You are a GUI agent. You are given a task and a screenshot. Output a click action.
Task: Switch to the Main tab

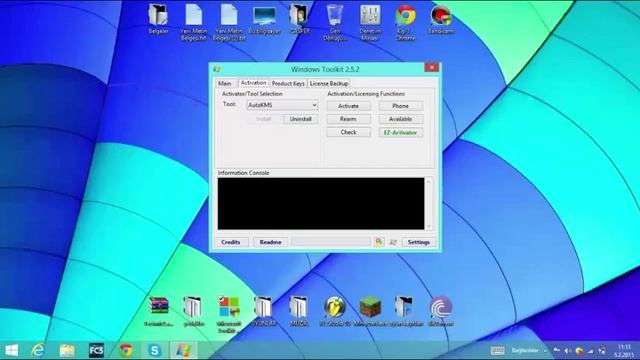coord(224,83)
